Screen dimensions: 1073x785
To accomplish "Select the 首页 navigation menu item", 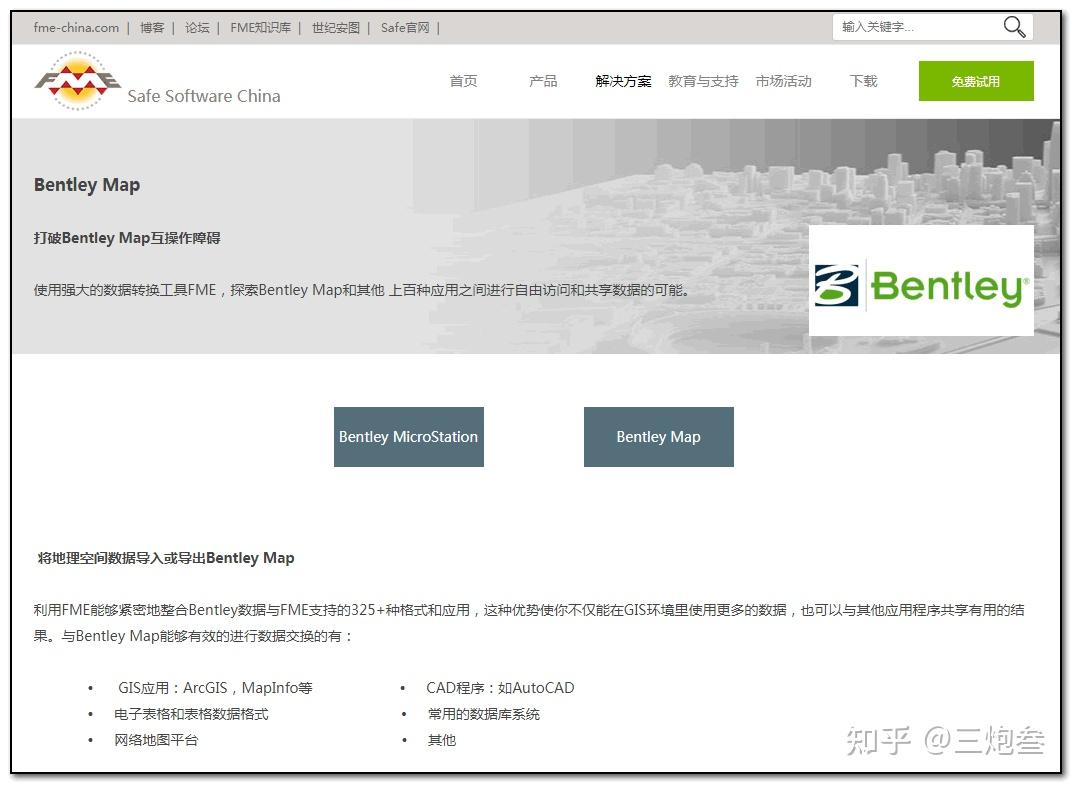I will coord(463,81).
